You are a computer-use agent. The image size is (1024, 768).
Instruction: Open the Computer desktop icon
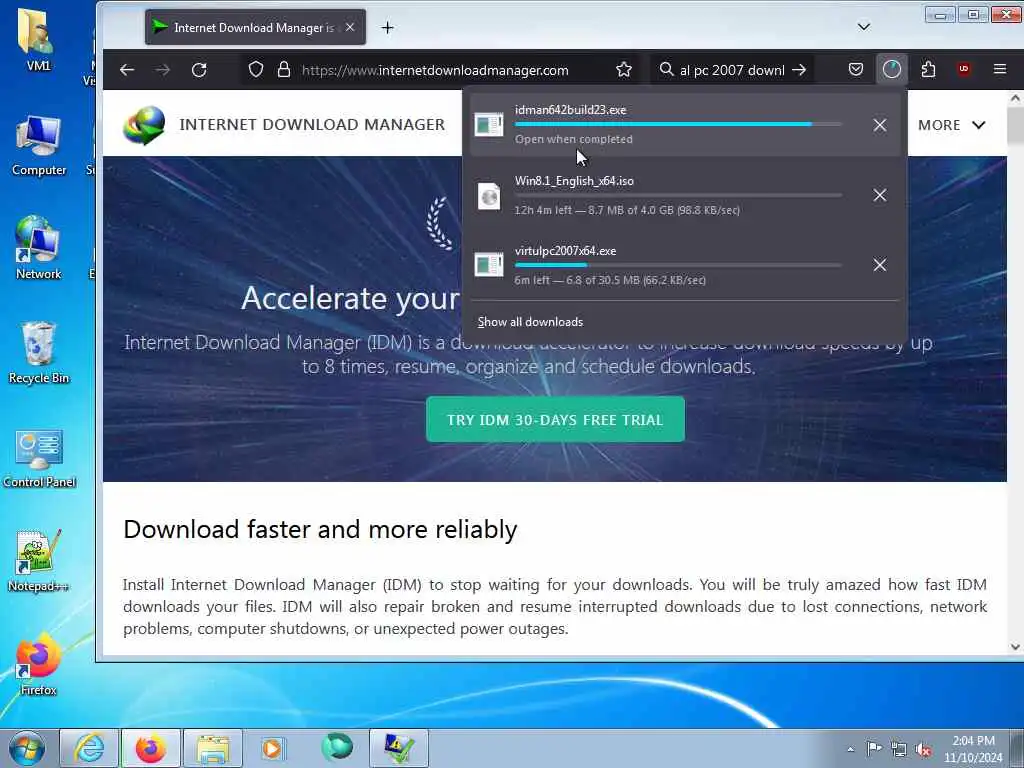(x=39, y=146)
